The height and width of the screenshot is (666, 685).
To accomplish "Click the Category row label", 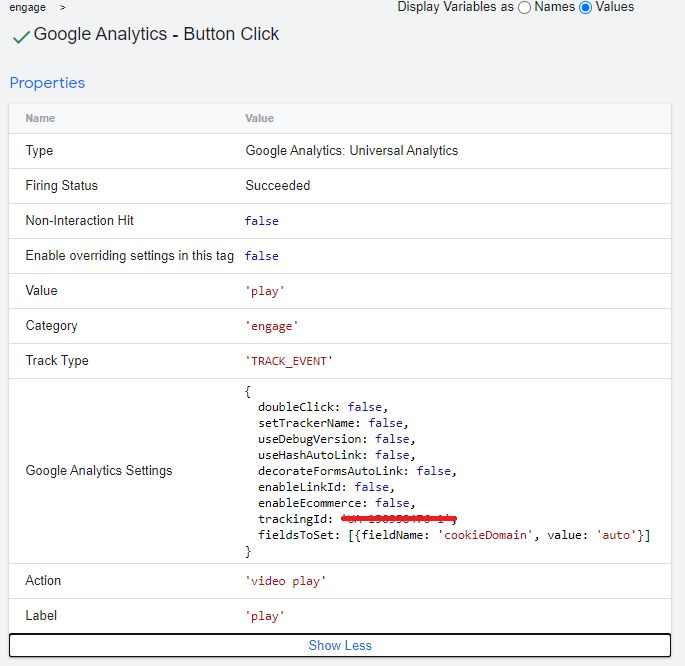I will (52, 325).
